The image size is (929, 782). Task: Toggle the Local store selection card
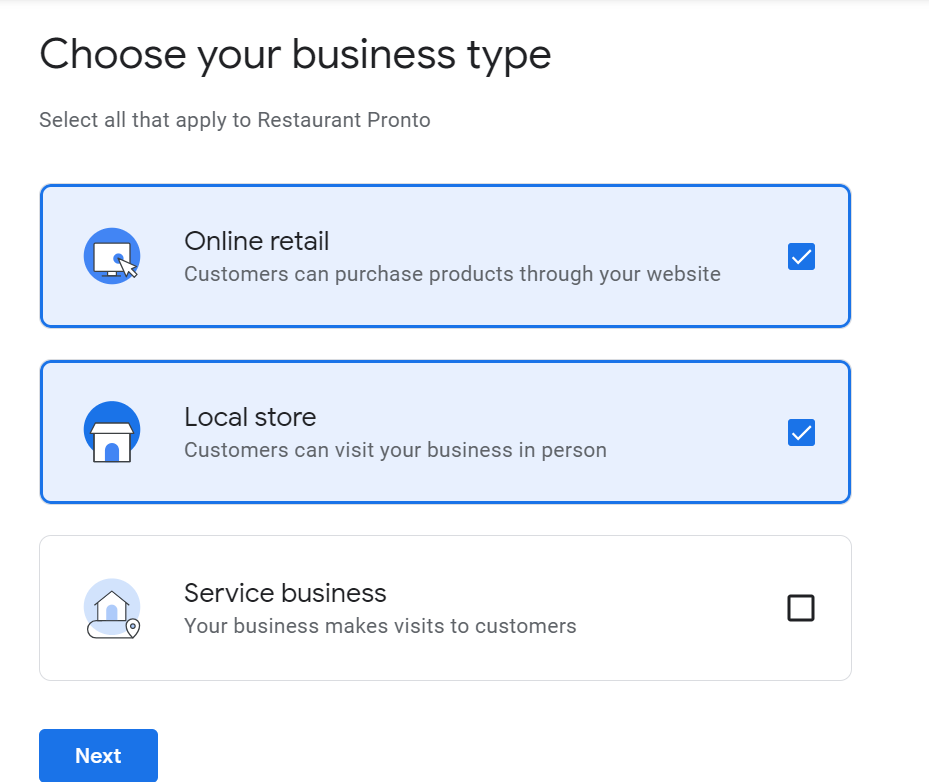coord(445,431)
